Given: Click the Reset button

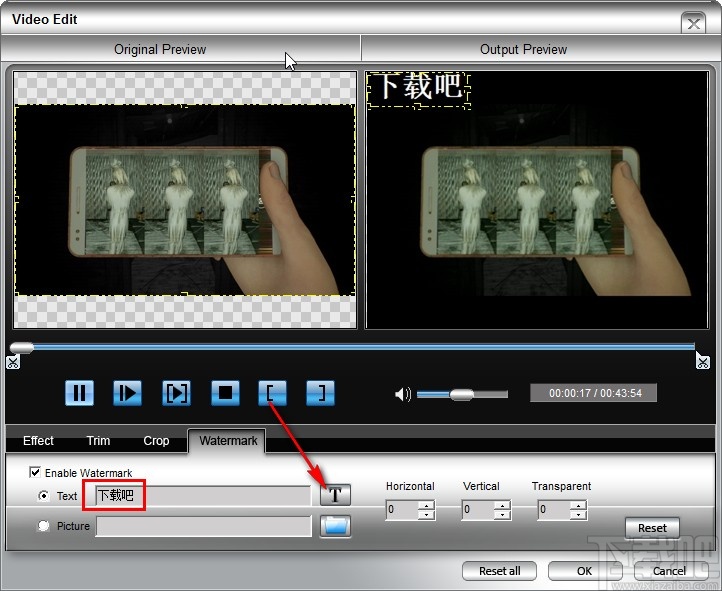Looking at the screenshot, I should pyautogui.click(x=652, y=527).
